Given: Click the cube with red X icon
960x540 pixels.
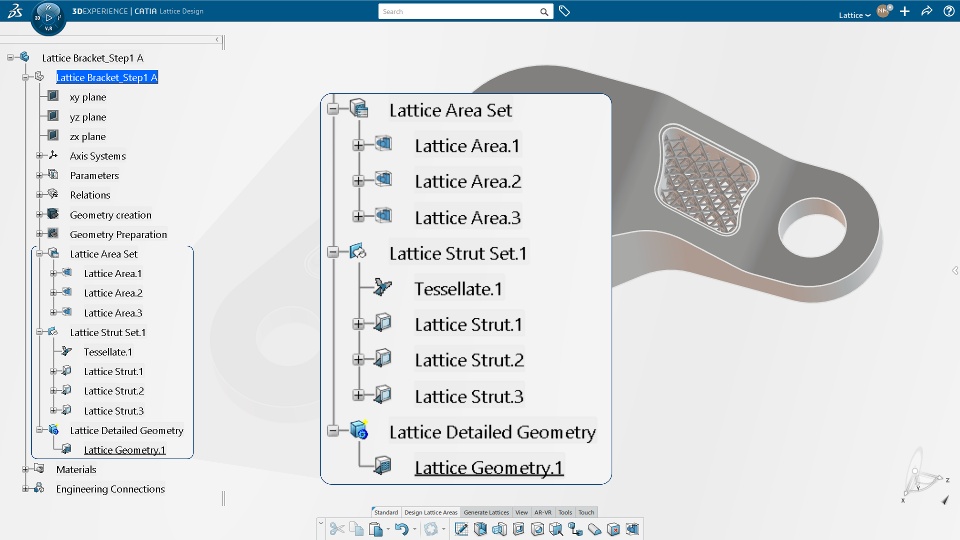Looking at the screenshot, I should pyautogui.click(x=613, y=529).
